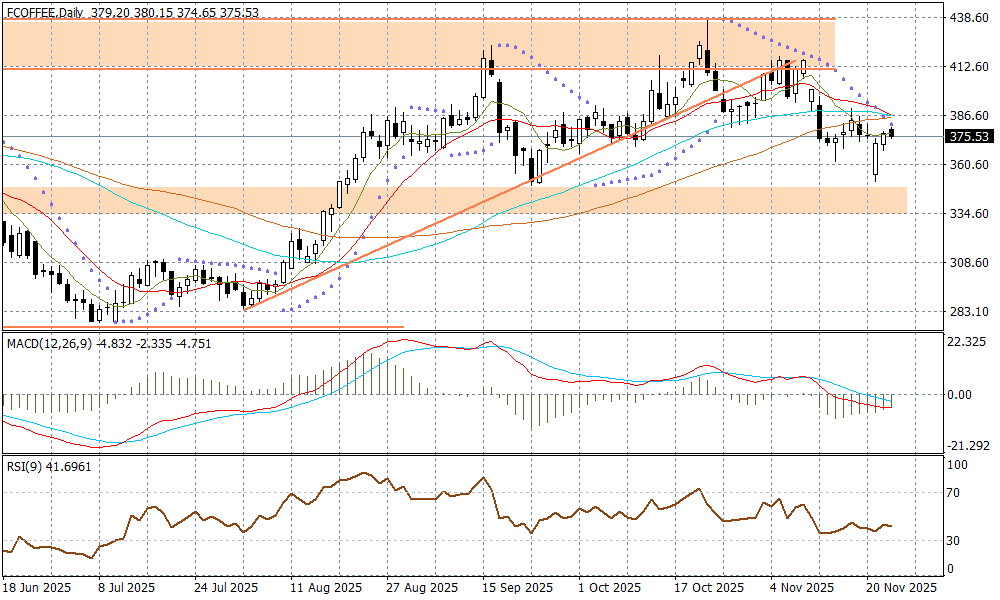
Task: Click the MACD(12,26,9) indicator label
Action: click(x=50, y=343)
